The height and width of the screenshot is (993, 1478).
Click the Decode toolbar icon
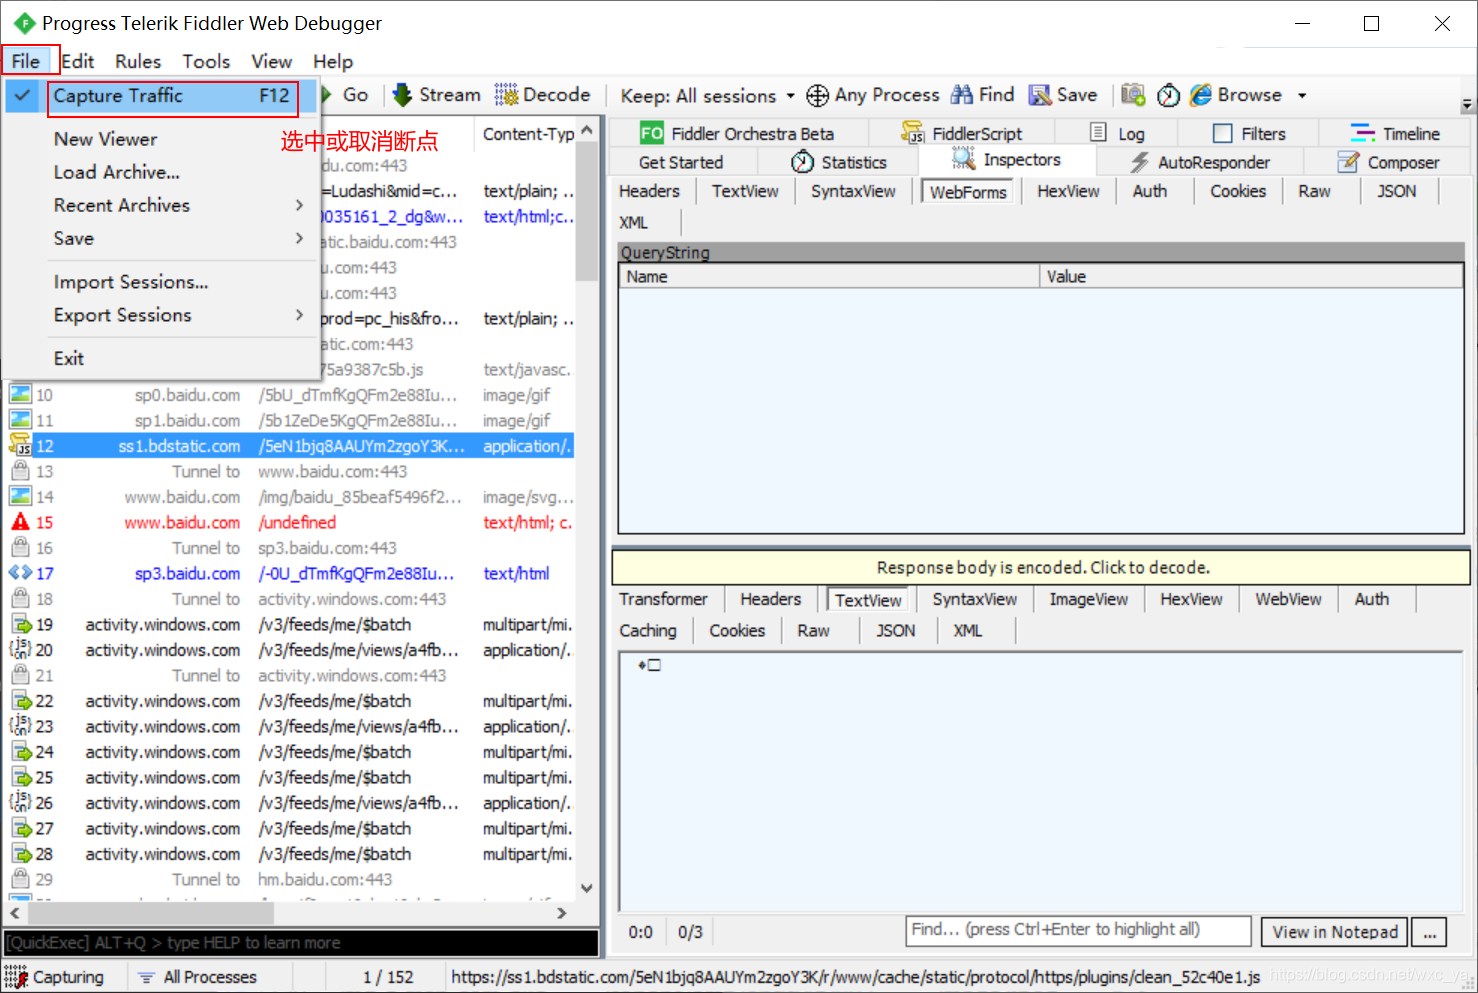pos(506,95)
